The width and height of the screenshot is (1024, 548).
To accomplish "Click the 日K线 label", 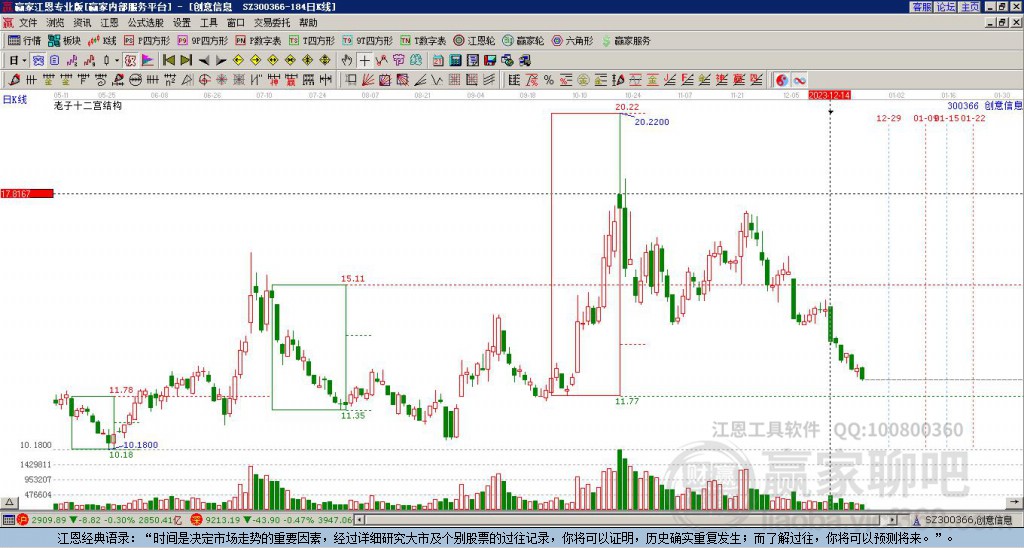I will [x=14, y=100].
